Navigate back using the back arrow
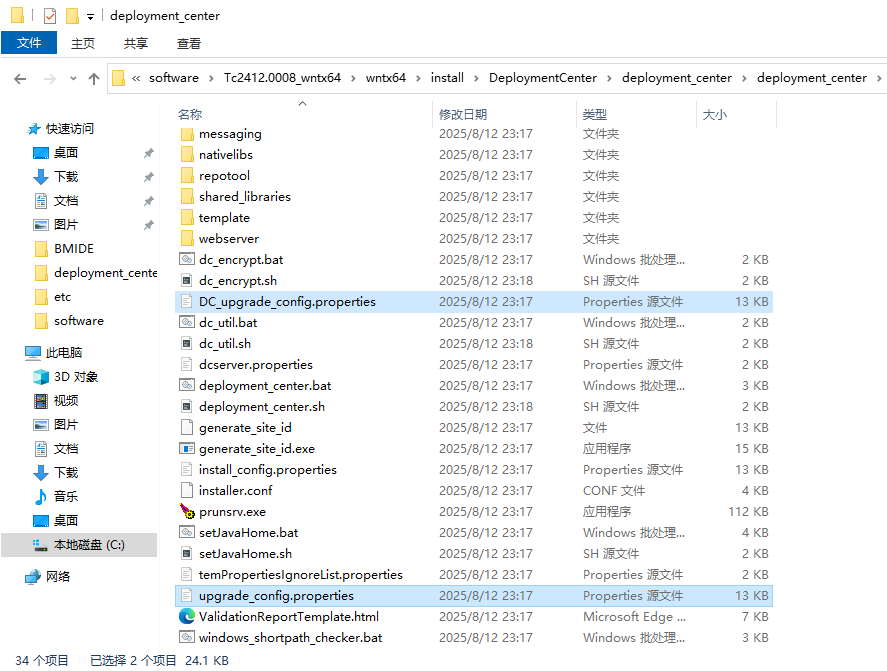The height and width of the screenshot is (671, 887). (x=20, y=78)
